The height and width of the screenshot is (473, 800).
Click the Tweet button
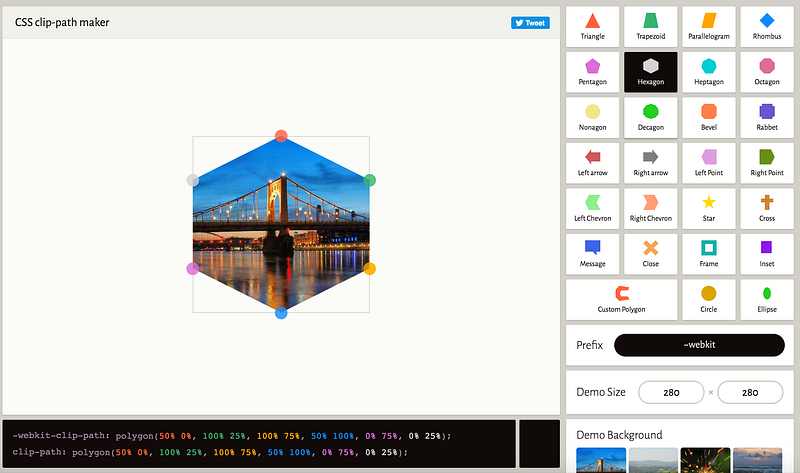530,22
